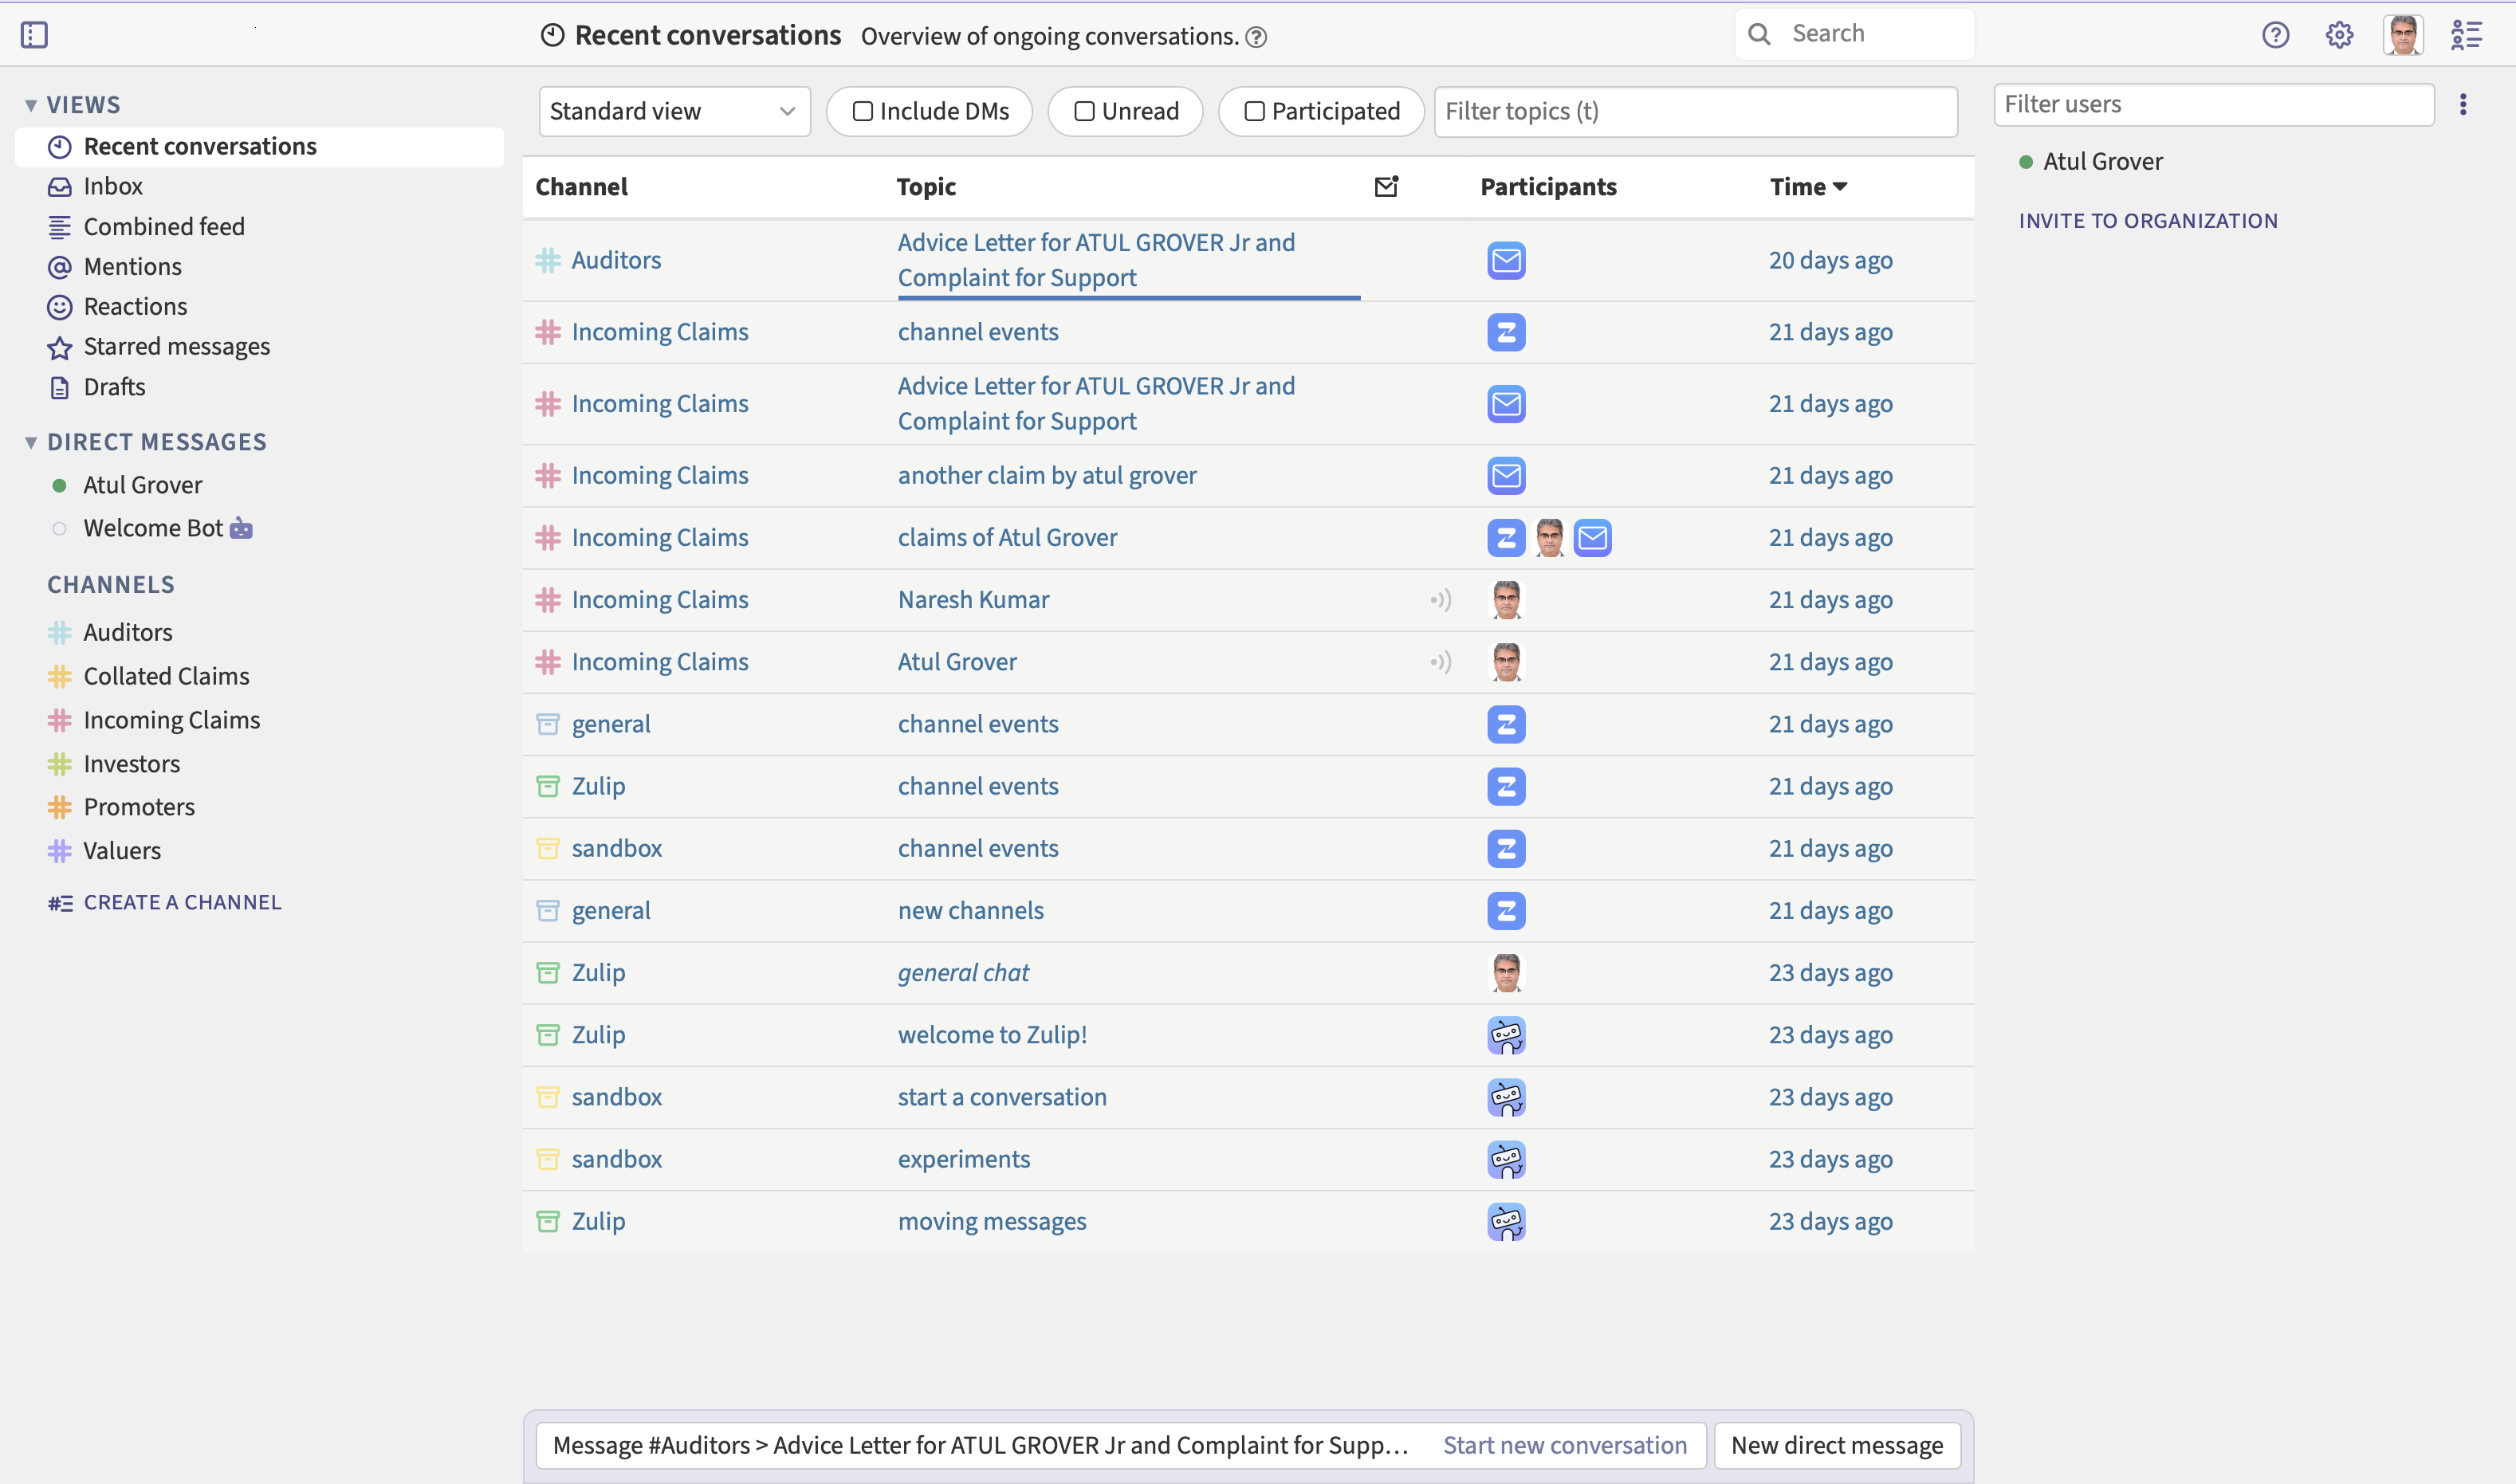The image size is (2516, 1484).
Task: Click the Create a channel icon
Action: coord(60,903)
